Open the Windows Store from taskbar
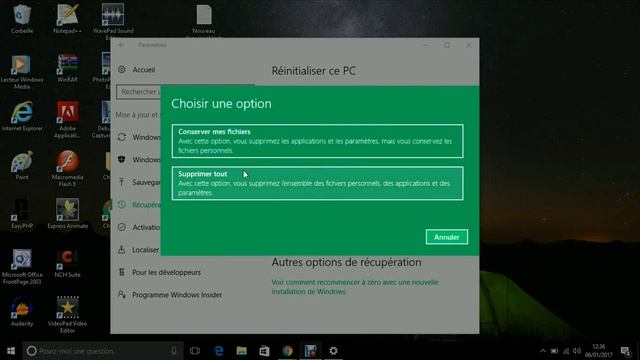640x360 pixels. 264,351
